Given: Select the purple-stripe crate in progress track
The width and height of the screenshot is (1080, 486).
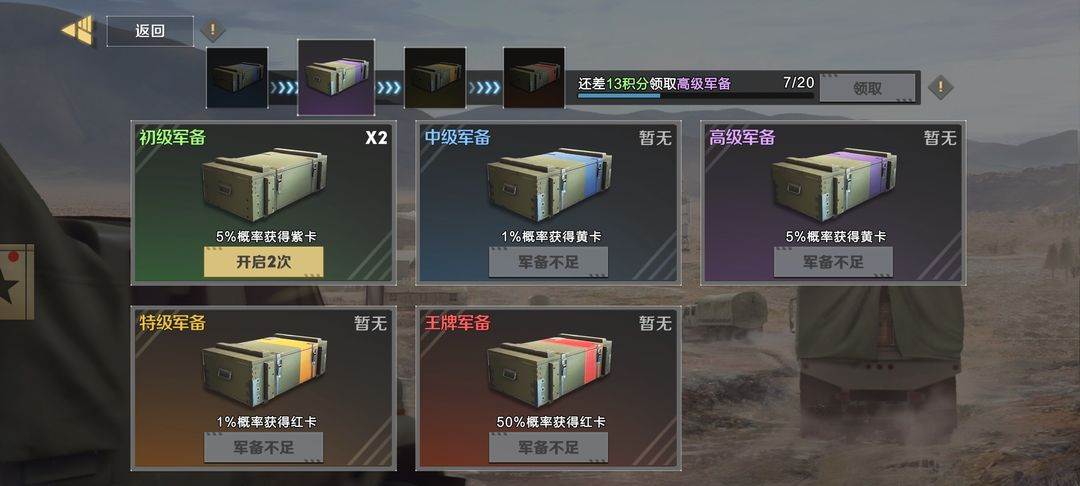Looking at the screenshot, I should [336, 77].
